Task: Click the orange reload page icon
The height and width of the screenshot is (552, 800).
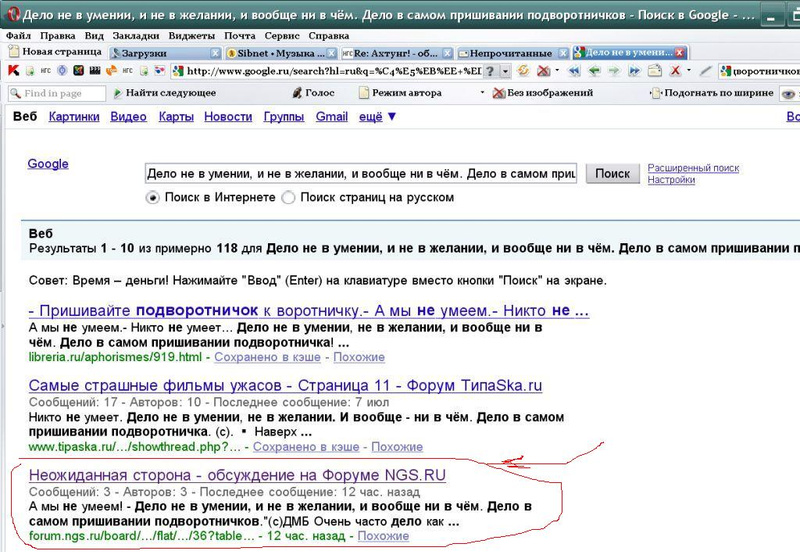Action: (523, 71)
